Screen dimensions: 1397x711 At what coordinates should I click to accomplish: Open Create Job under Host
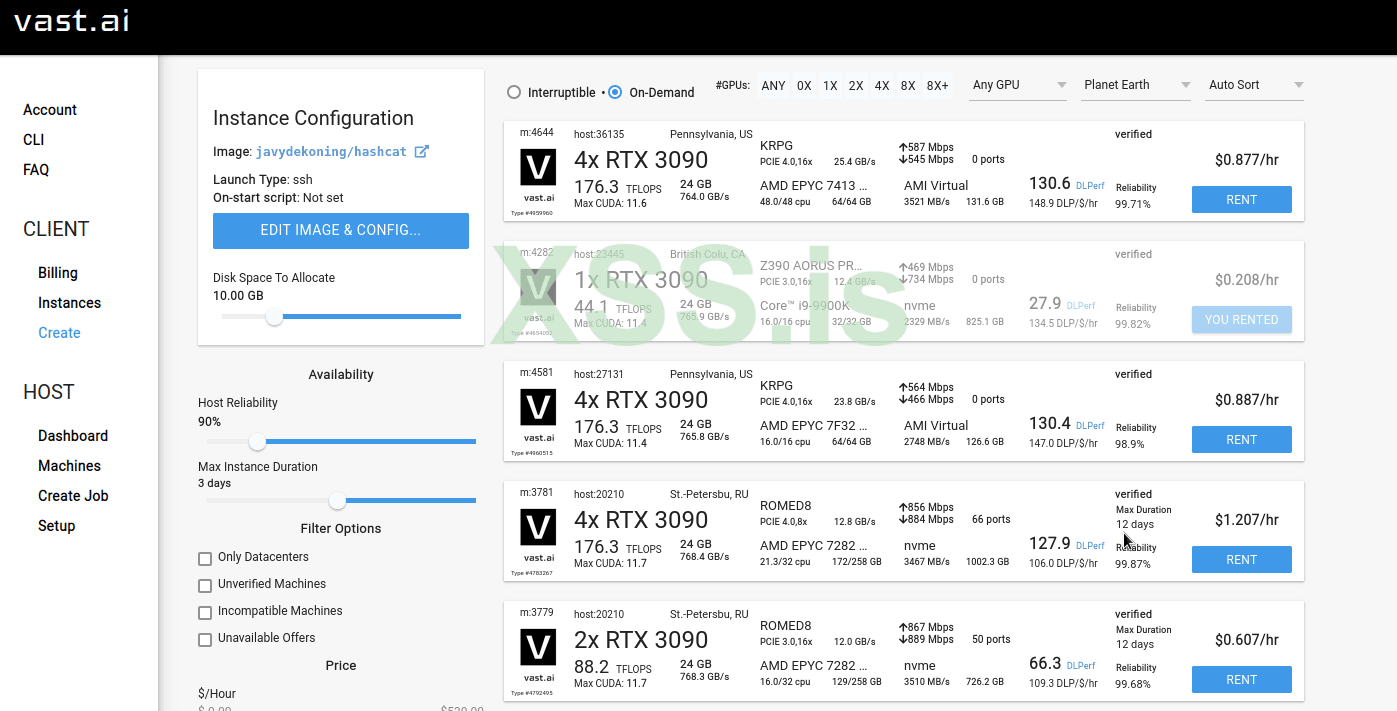(x=73, y=496)
